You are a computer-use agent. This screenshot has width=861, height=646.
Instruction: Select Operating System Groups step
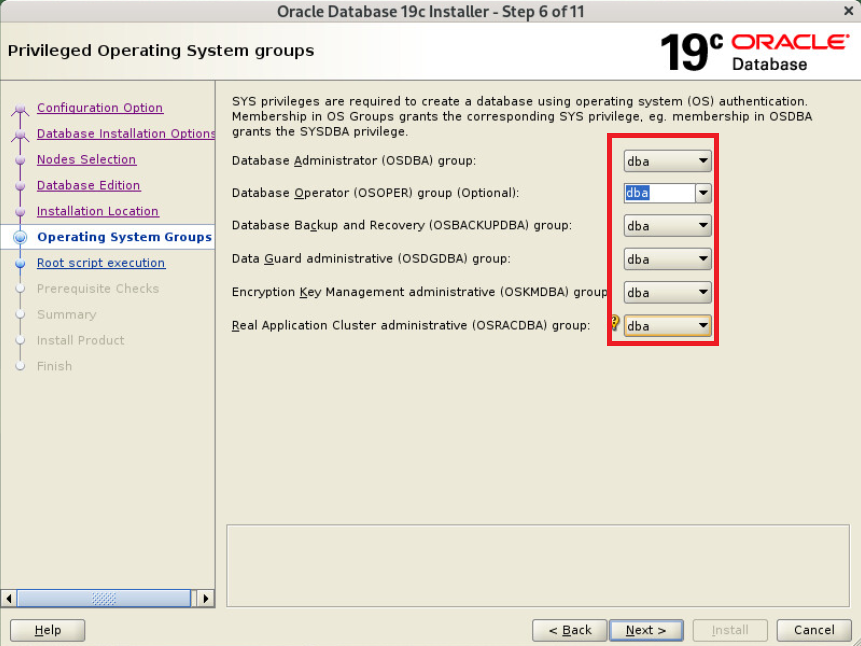coord(124,237)
